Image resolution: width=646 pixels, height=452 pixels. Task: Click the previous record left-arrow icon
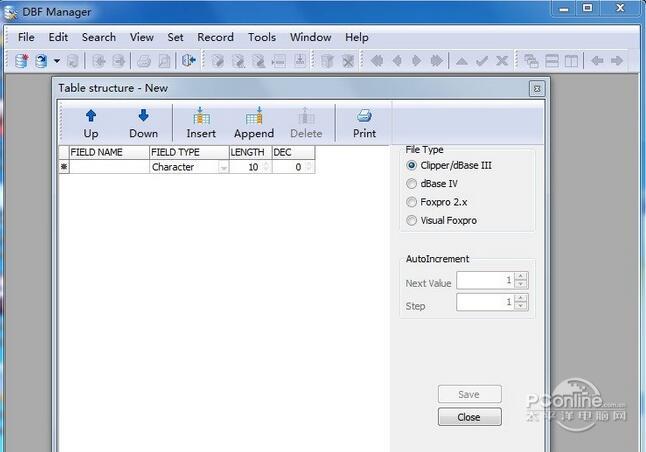coord(397,61)
